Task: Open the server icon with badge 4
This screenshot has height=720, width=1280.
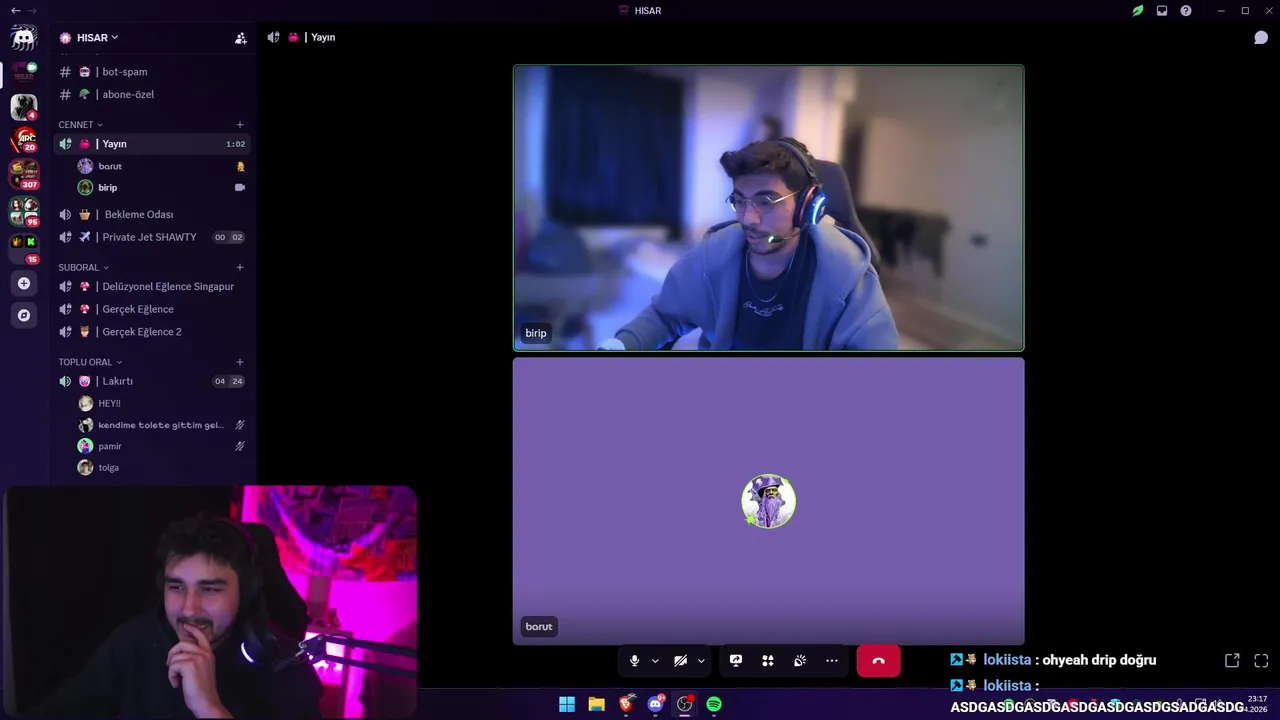Action: pyautogui.click(x=24, y=106)
